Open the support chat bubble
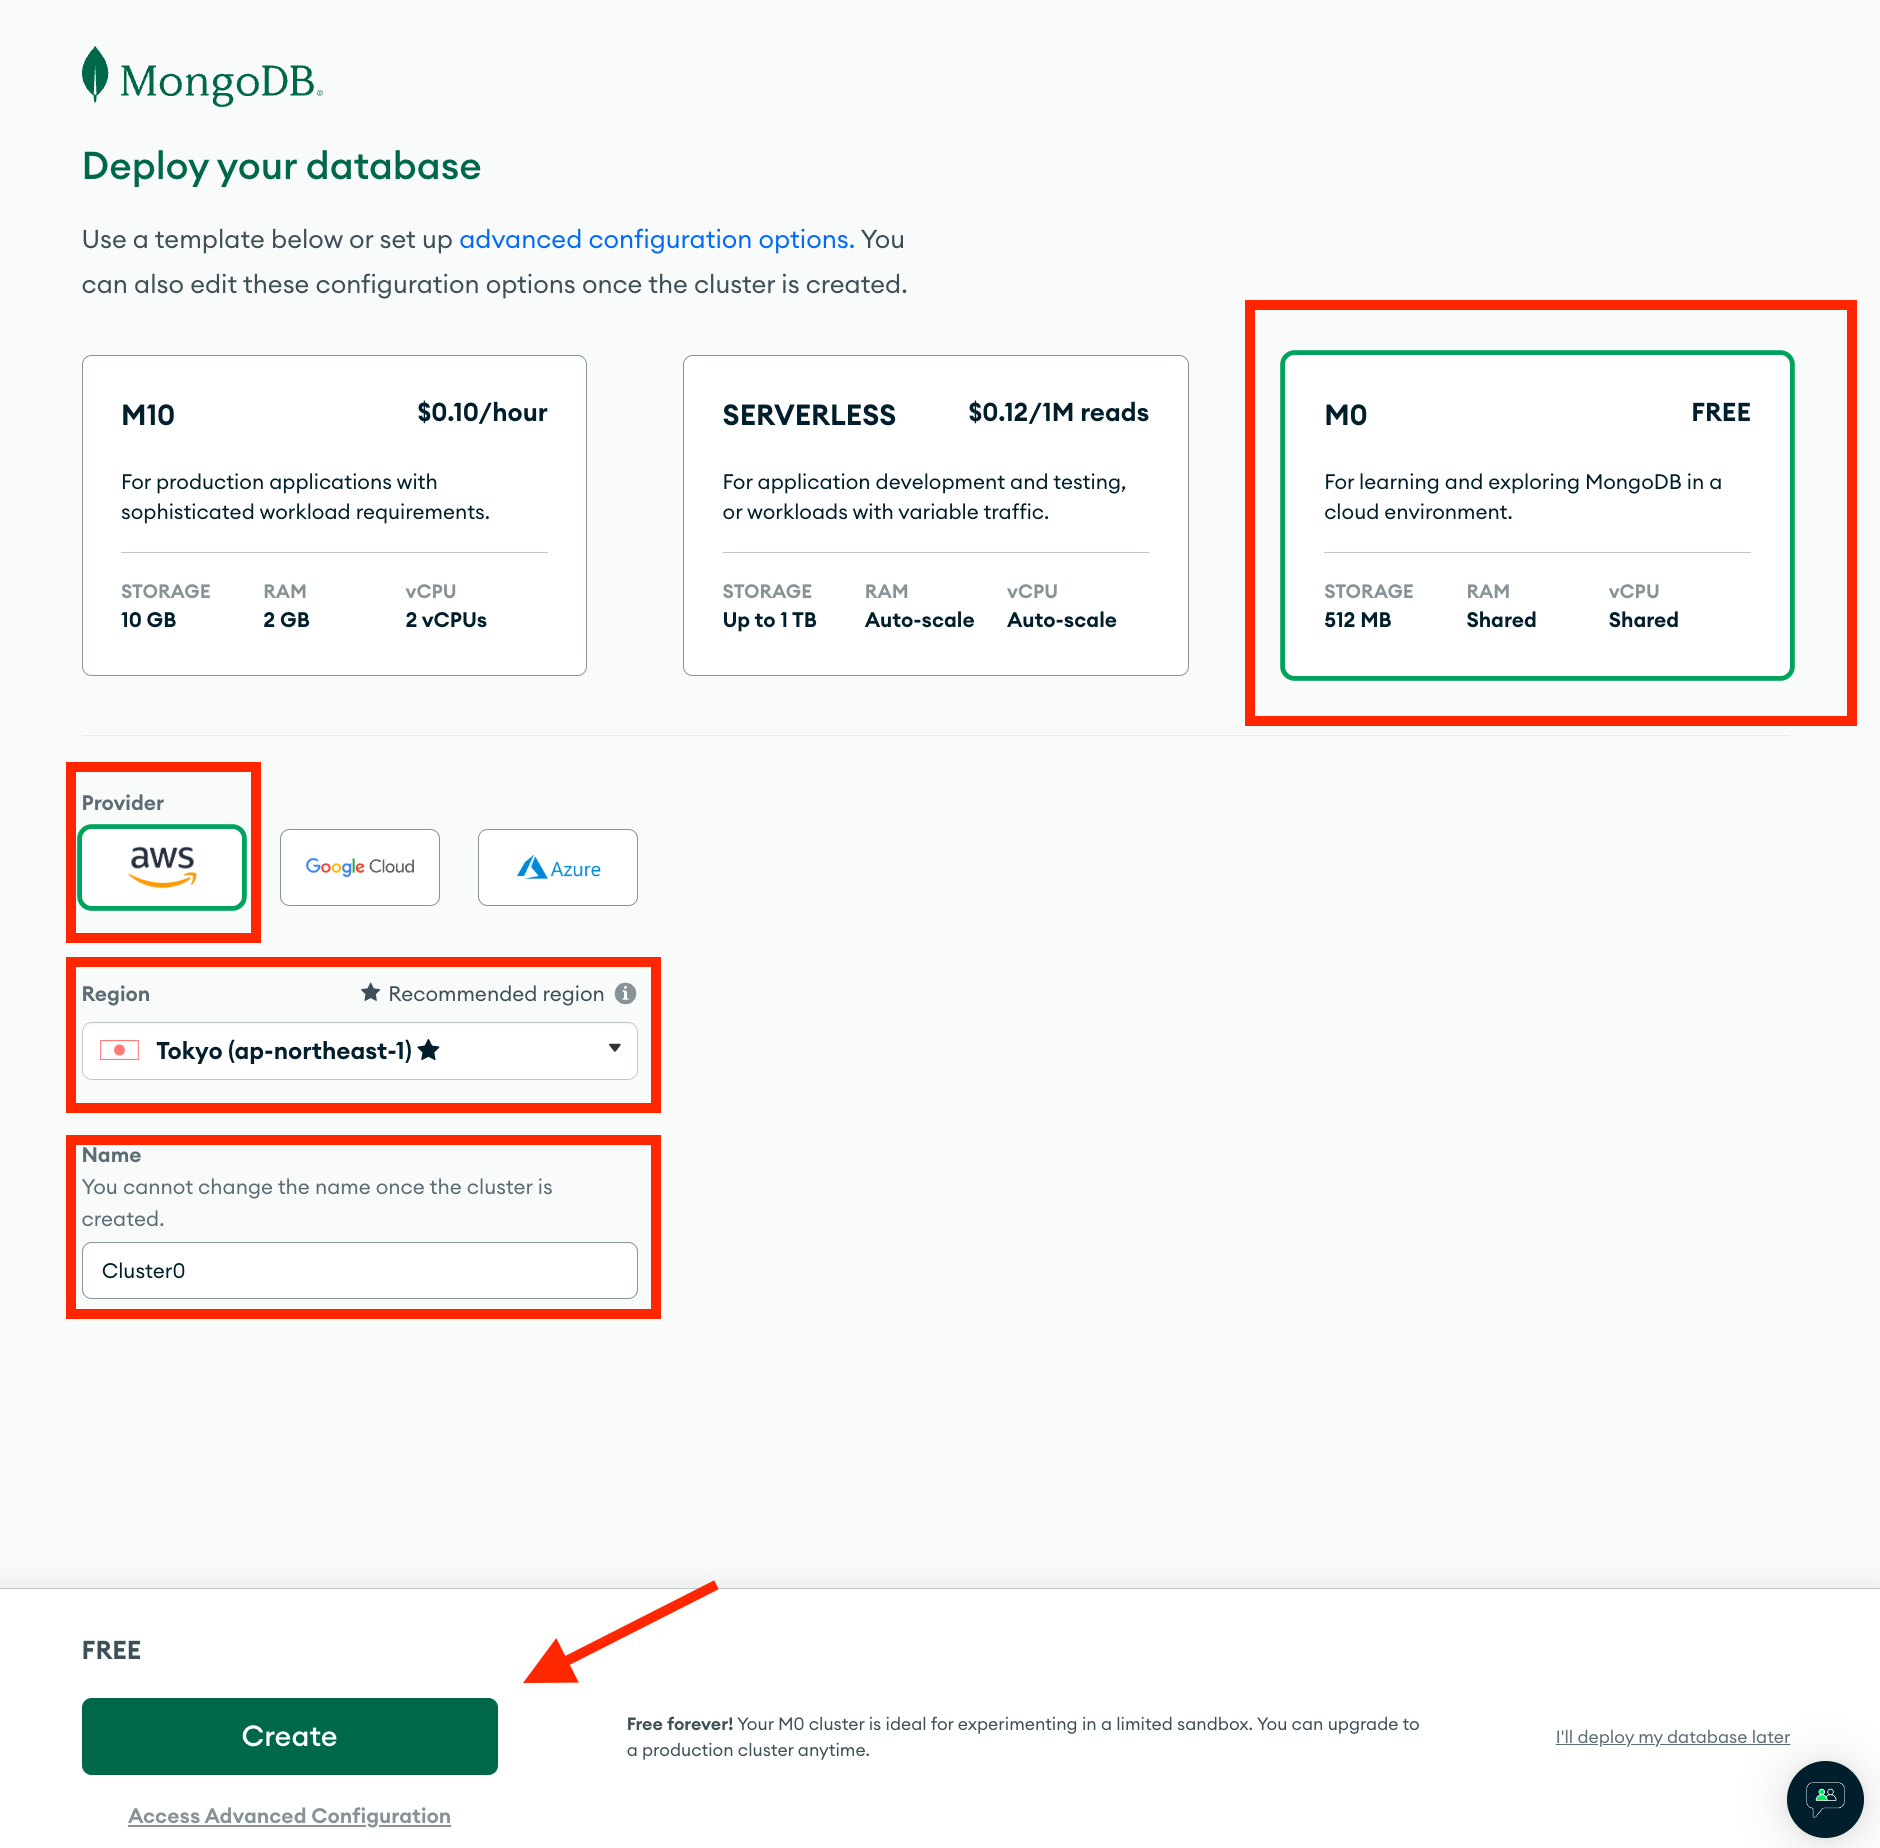The width and height of the screenshot is (1880, 1848). point(1824,1799)
